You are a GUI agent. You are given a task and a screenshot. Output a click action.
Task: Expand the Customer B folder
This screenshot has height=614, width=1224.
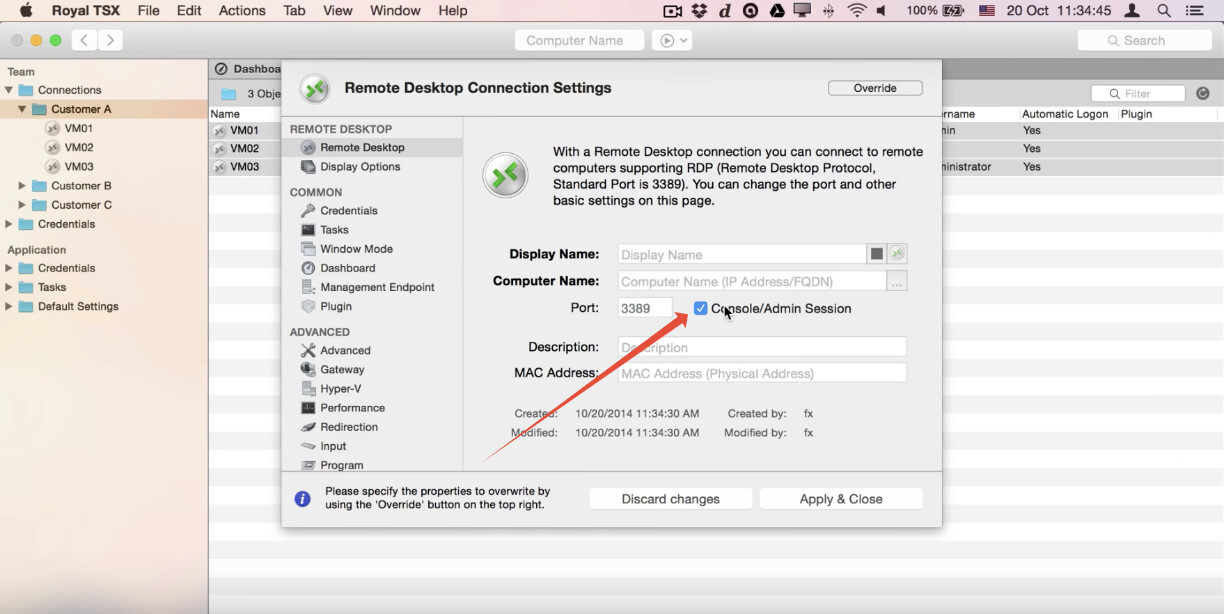pyautogui.click(x=22, y=186)
